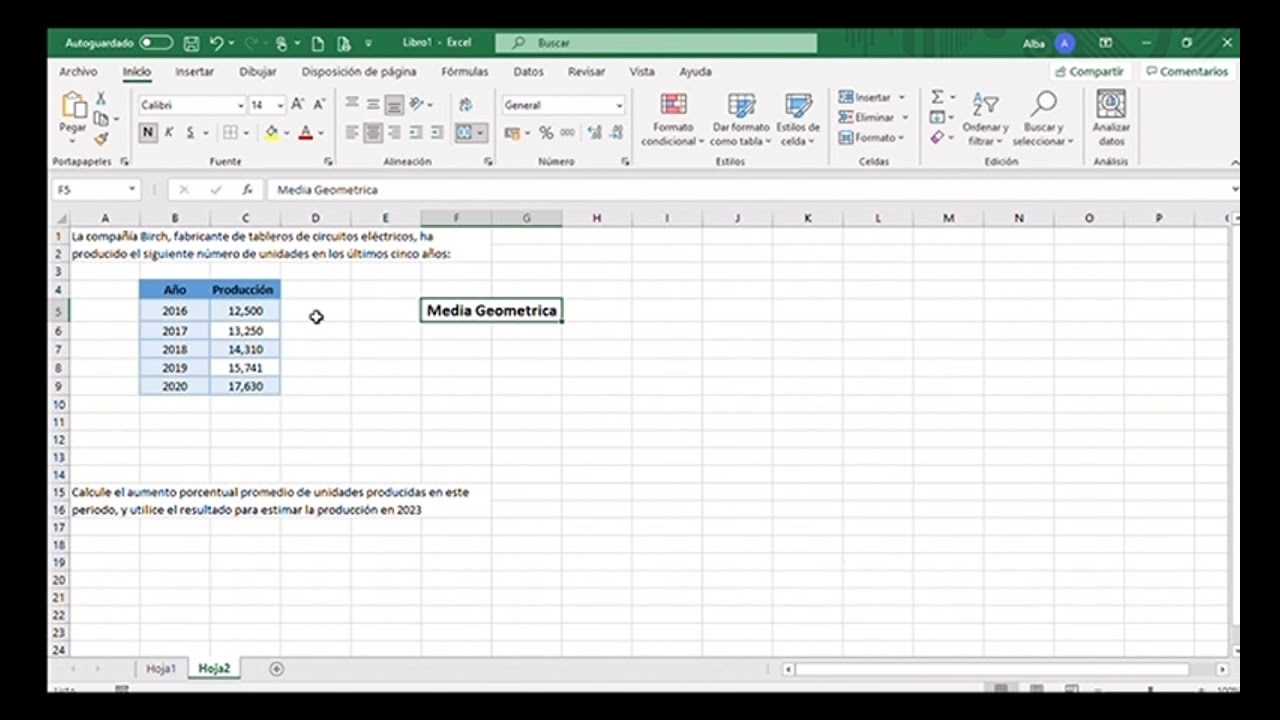This screenshot has height=720, width=1280.
Task: Increase decimal places
Action: [594, 132]
